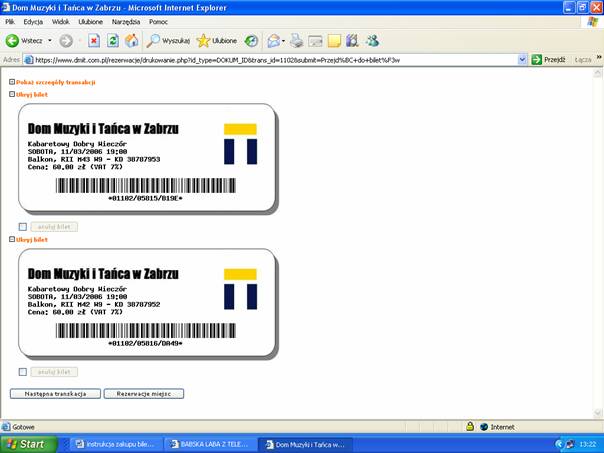The image size is (604, 453).
Task: Open the Widok menu
Action: click(x=60, y=21)
